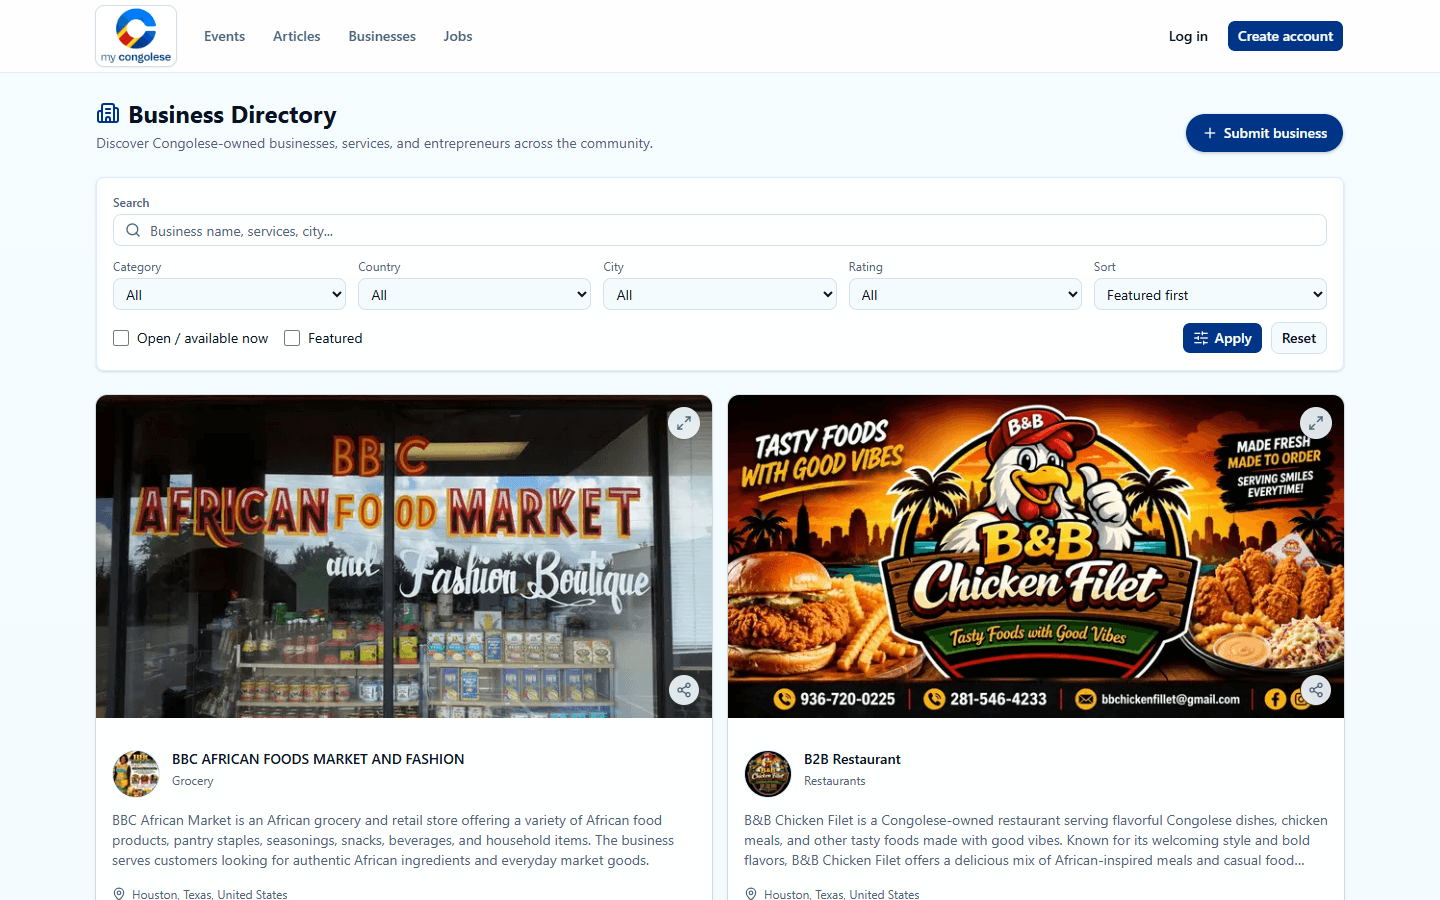Click the Business Directory building icon
This screenshot has width=1440, height=900.
click(x=108, y=114)
